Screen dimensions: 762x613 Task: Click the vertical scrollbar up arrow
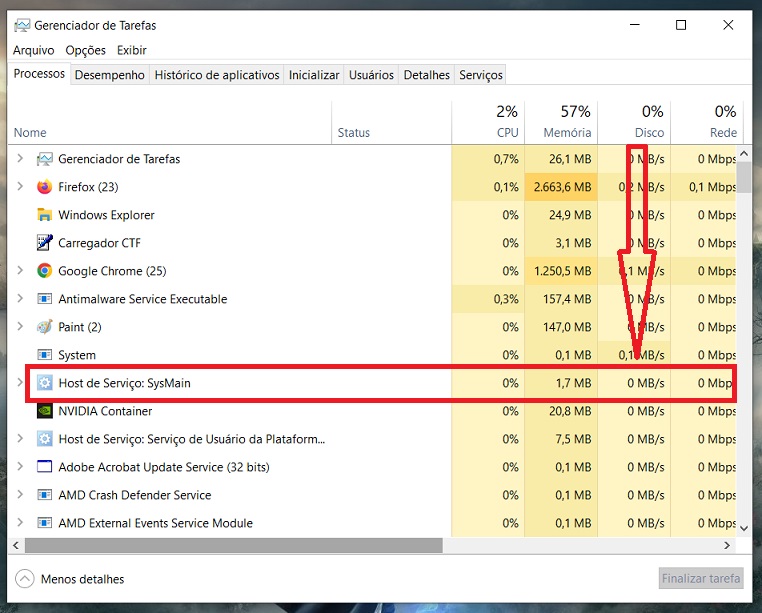pyautogui.click(x=744, y=154)
